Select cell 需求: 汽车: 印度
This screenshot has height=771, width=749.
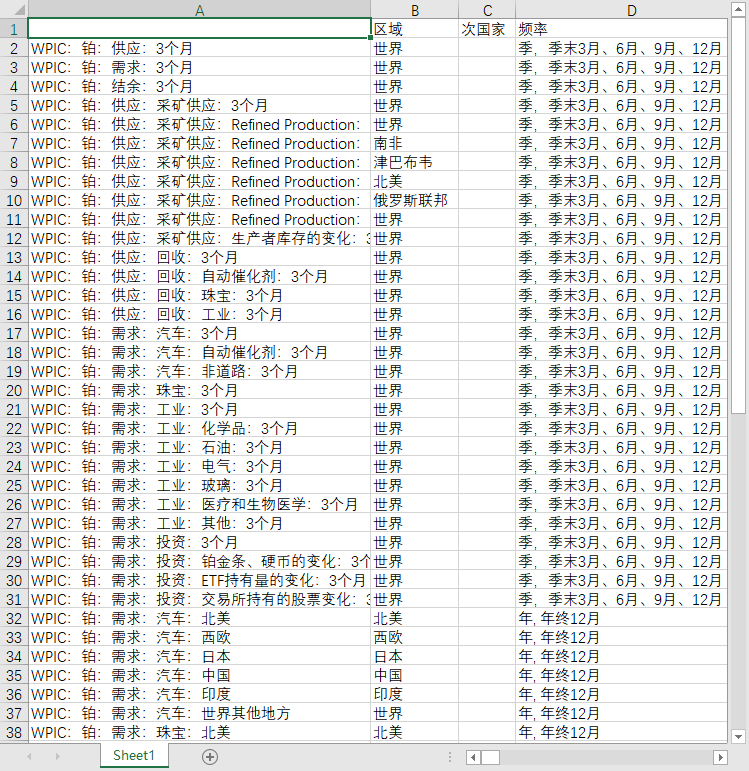tap(199, 694)
